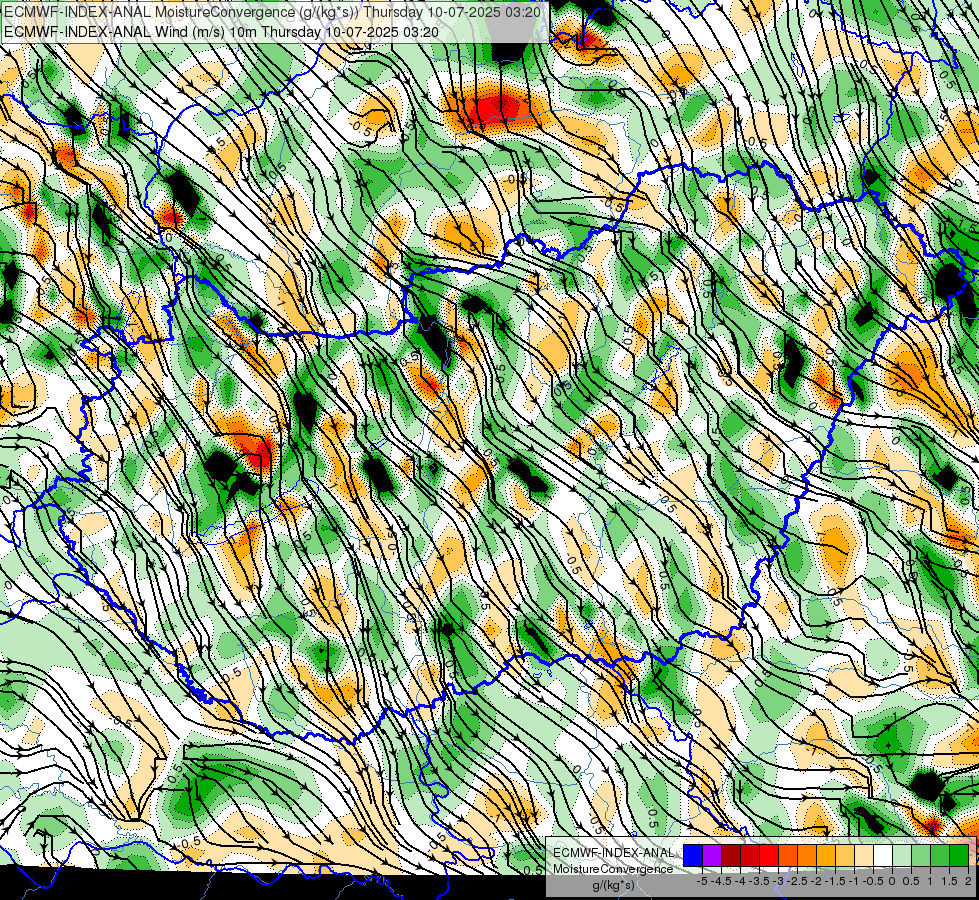Select the dark maroon swatch between -4.5 and -4
The height and width of the screenshot is (900, 979).
731,855
